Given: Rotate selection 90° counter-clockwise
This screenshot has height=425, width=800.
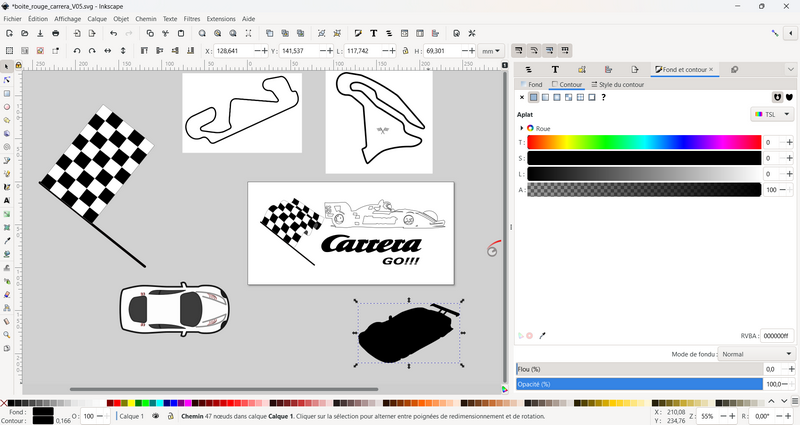Looking at the screenshot, I should [x=77, y=51].
